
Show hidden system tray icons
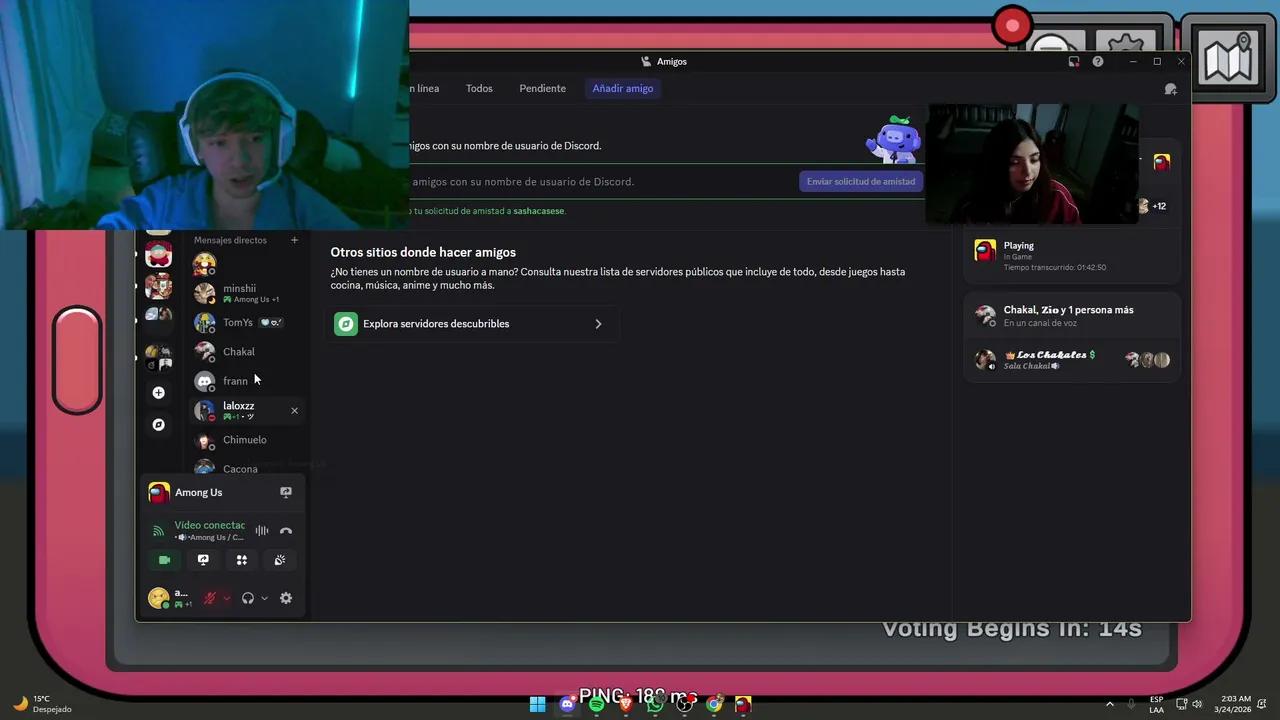tap(1109, 704)
